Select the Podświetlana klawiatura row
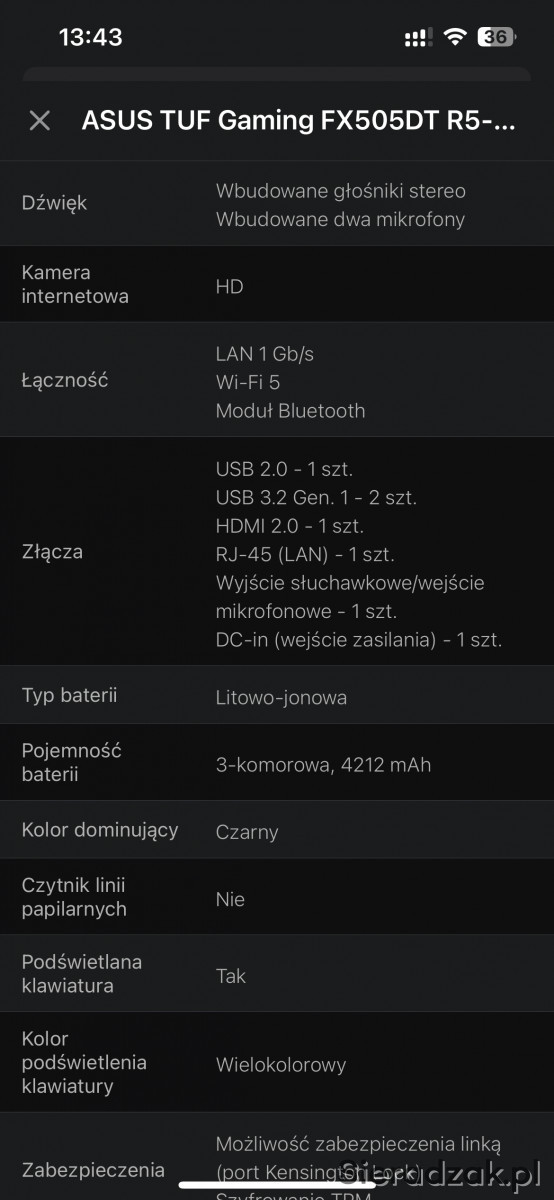Screen dimensions: 554x1200 coord(277,974)
